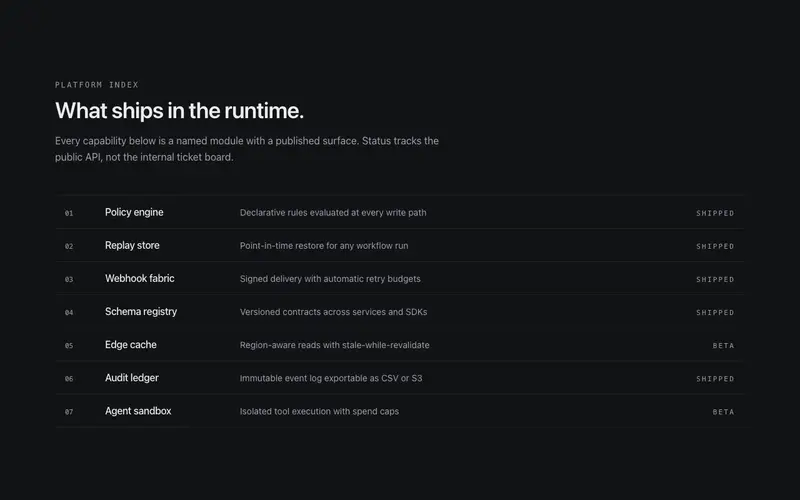The height and width of the screenshot is (500, 800).
Task: Open the Webhook fabric module name
Action: pyautogui.click(x=140, y=279)
